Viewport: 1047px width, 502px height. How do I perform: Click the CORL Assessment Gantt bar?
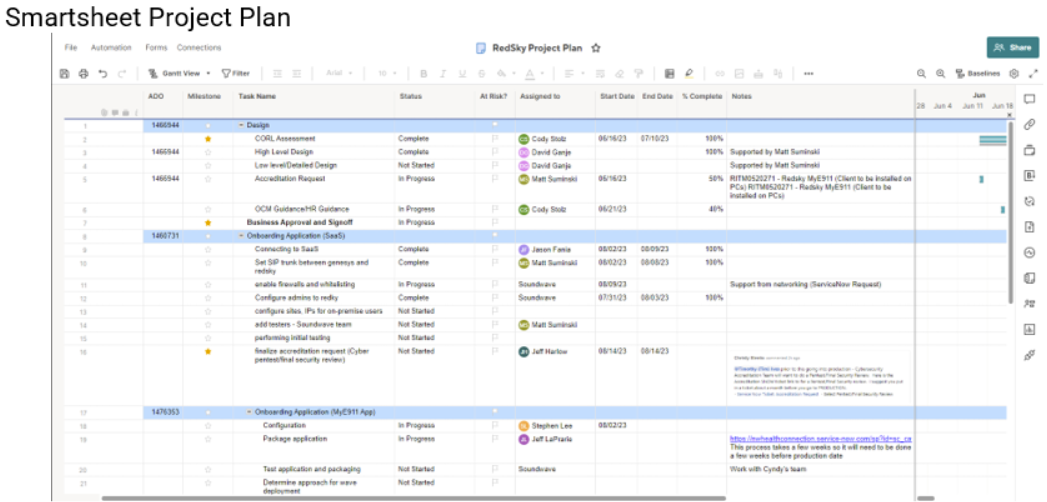[992, 140]
